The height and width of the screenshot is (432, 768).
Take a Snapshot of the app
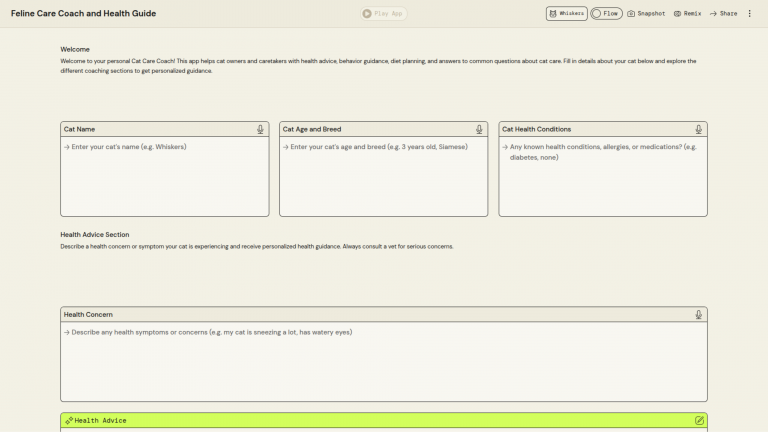click(646, 14)
